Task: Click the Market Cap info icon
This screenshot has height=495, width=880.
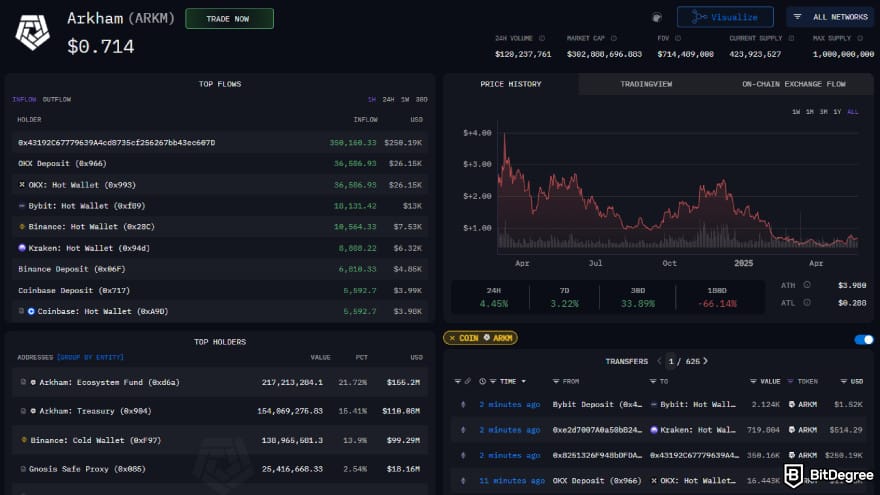Action: (x=613, y=38)
